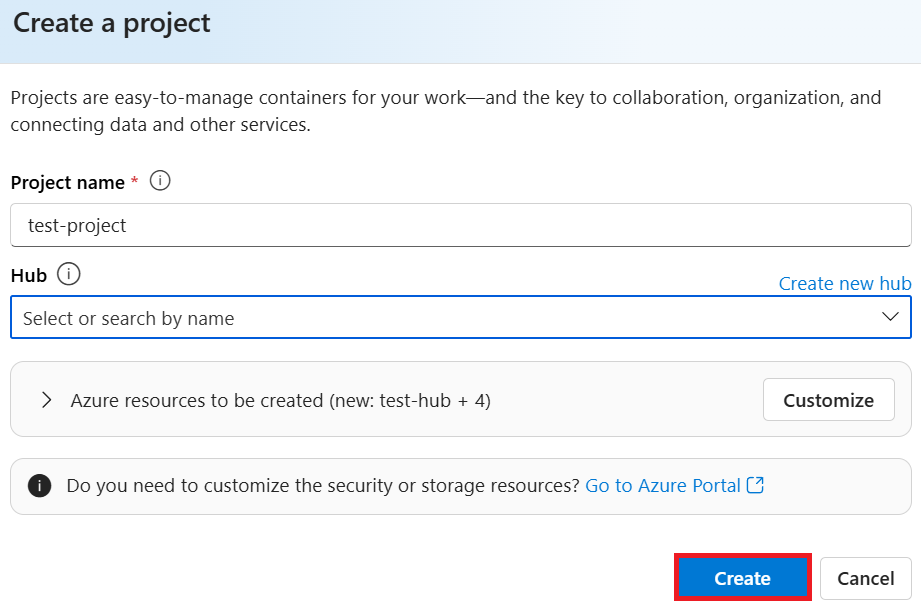Click the black info icon in the notice

point(40,486)
